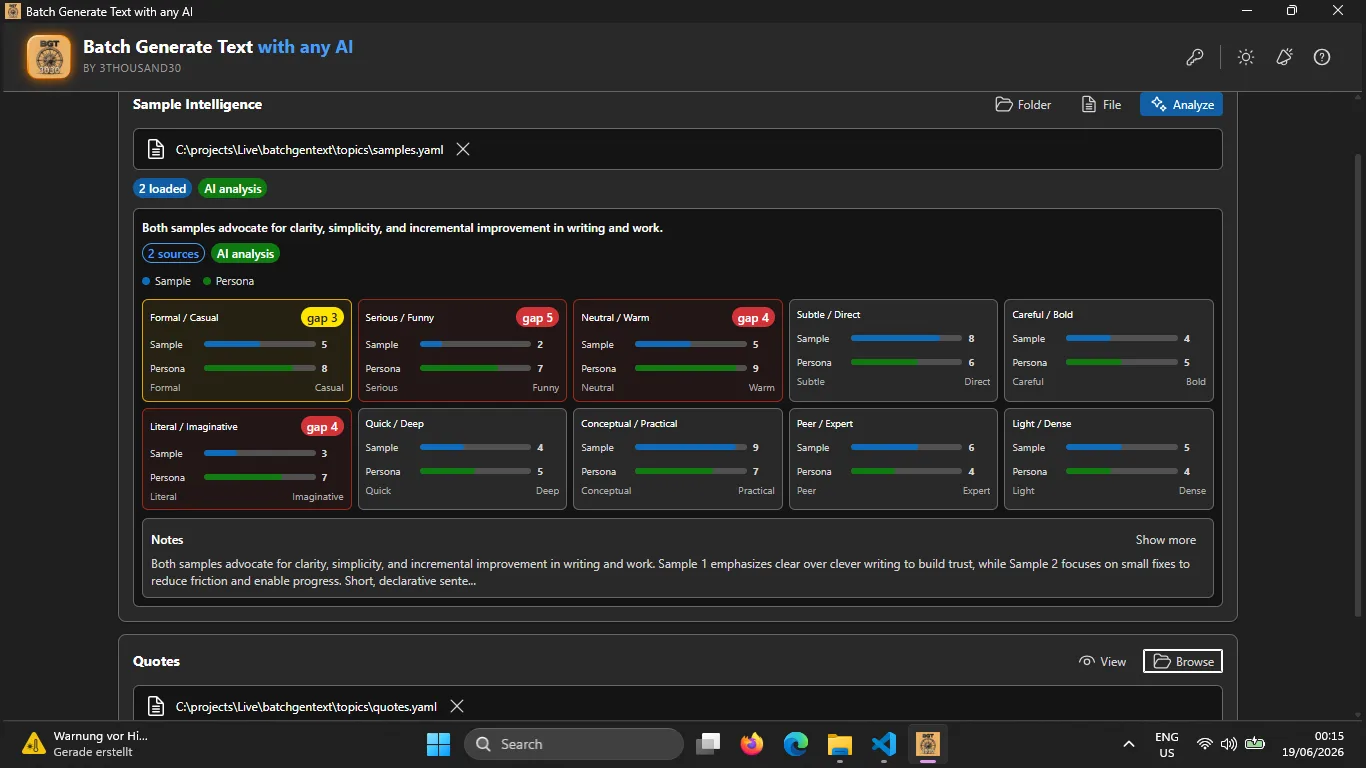1366x768 pixels.
Task: Click the Persona bar in Neutral / Warm
Action: (x=690, y=368)
